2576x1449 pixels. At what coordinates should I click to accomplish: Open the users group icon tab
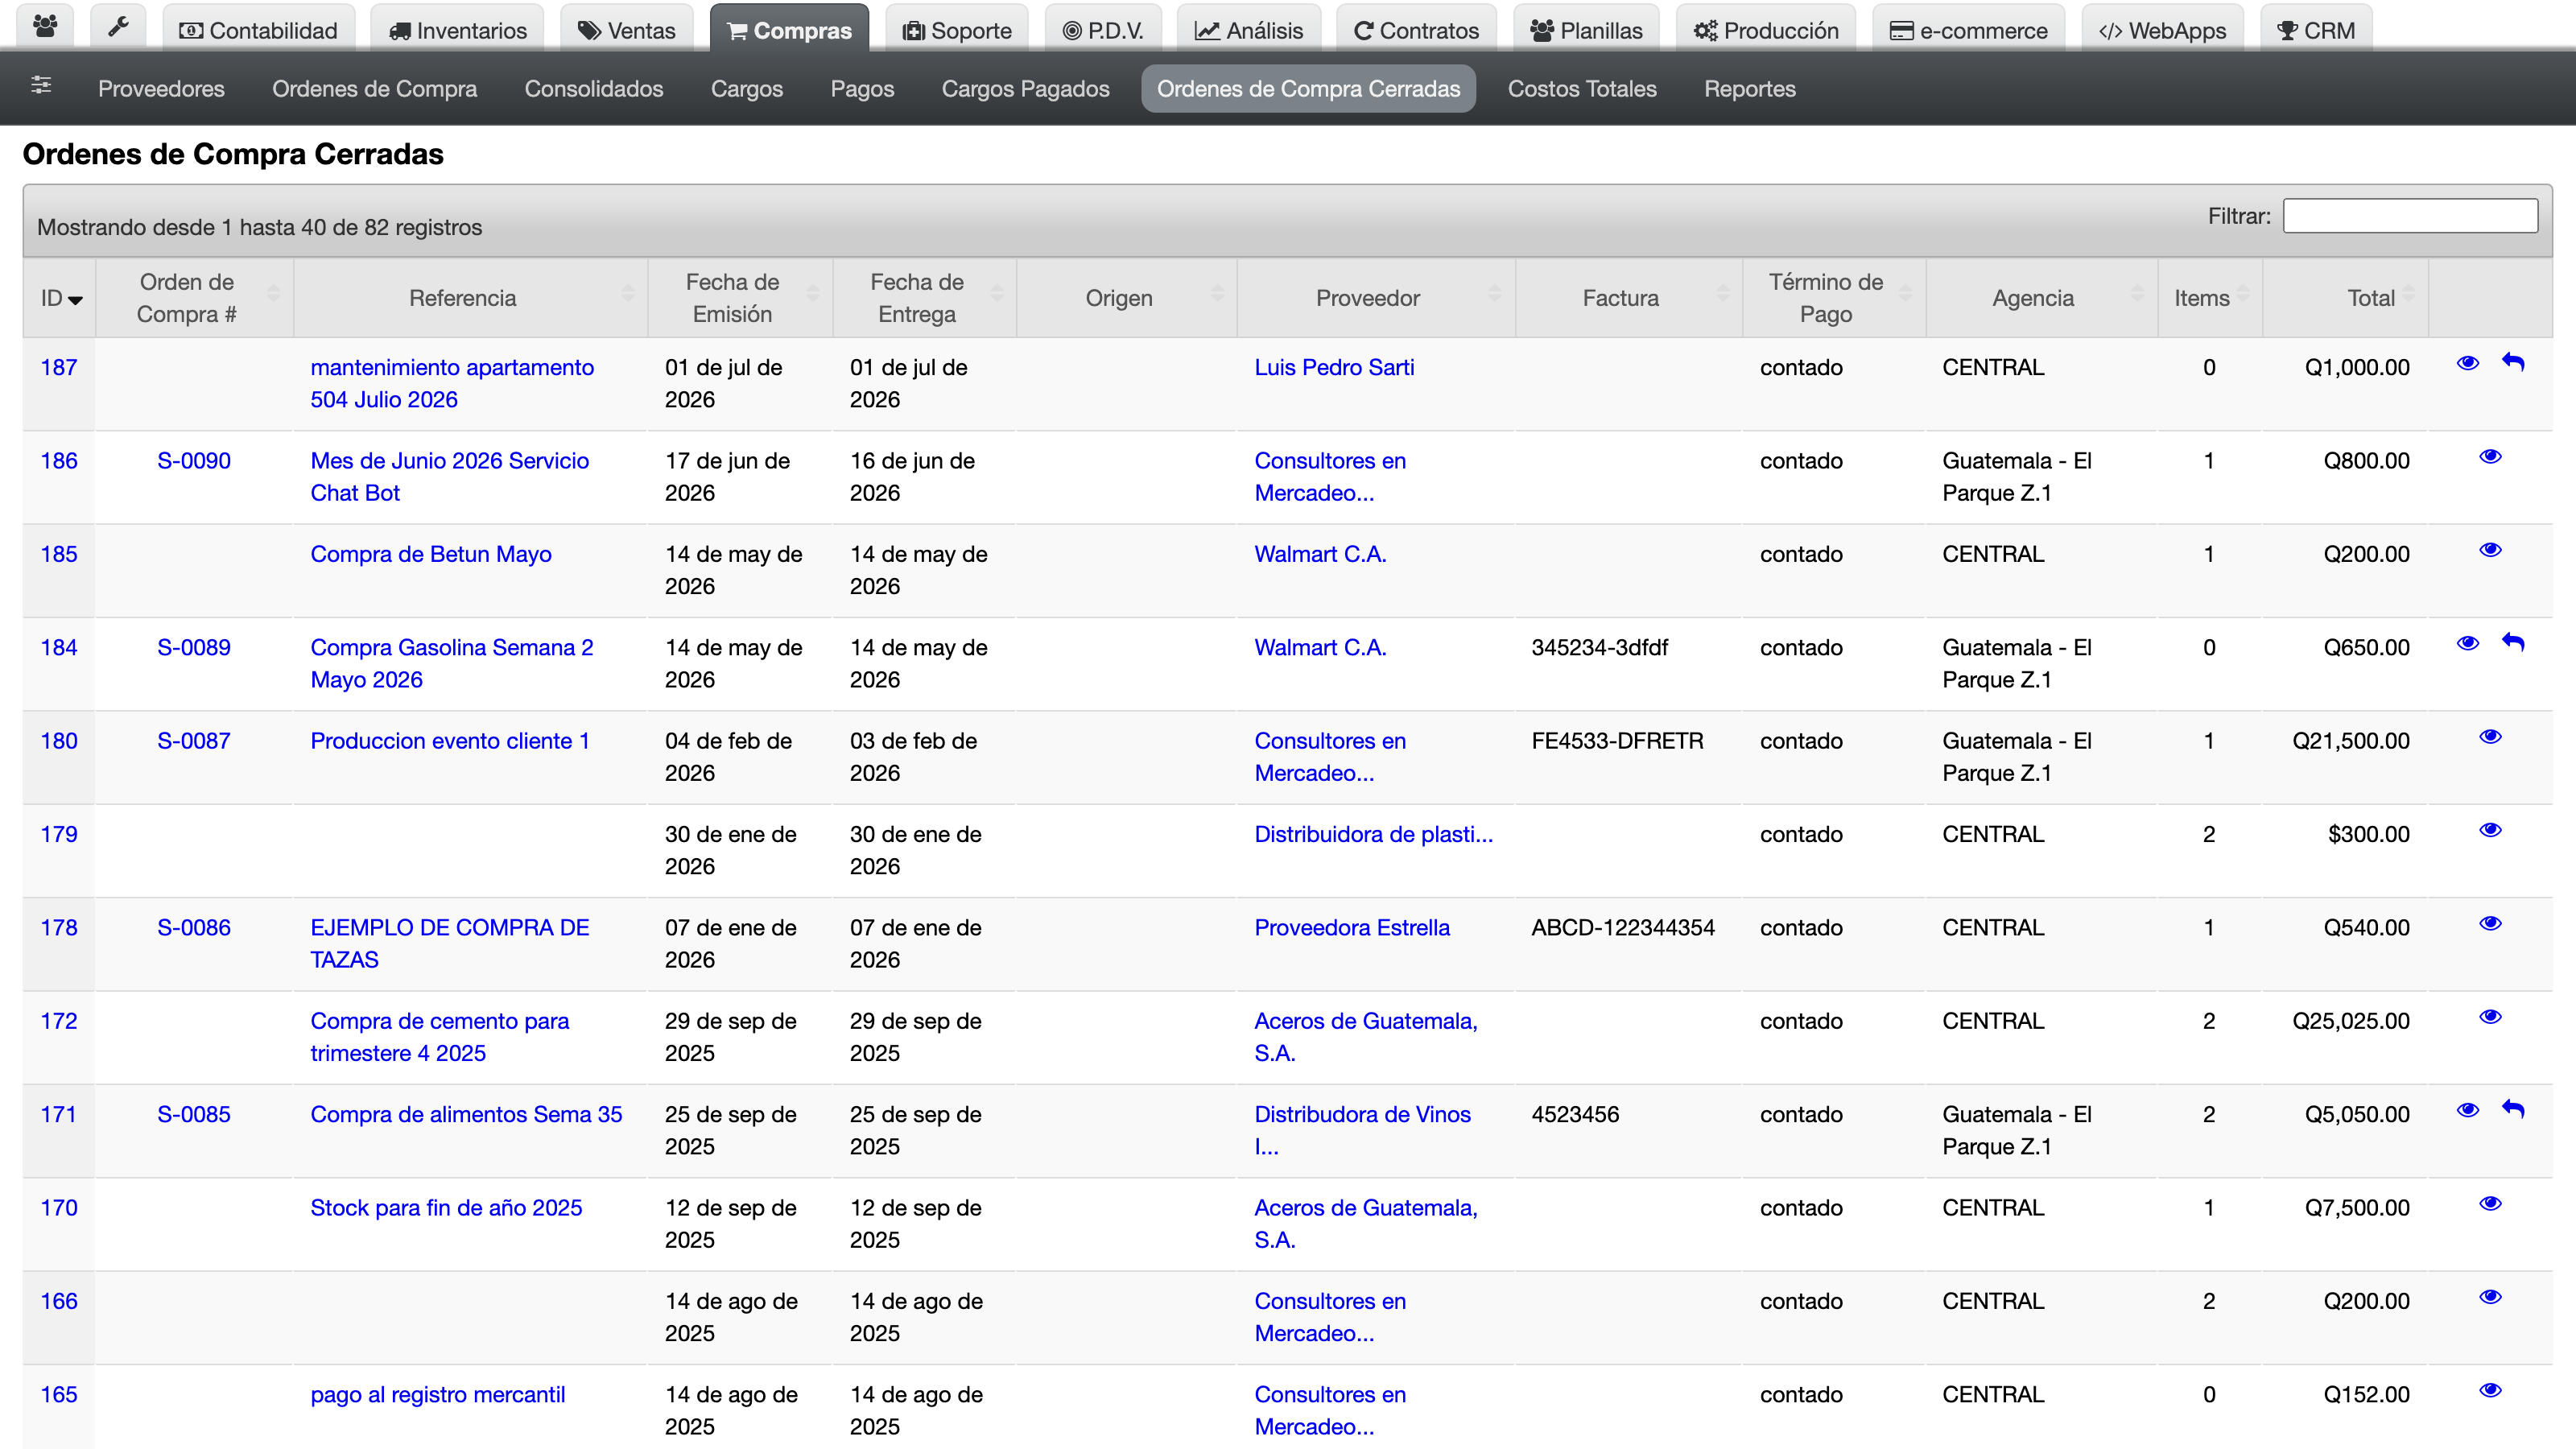(45, 27)
